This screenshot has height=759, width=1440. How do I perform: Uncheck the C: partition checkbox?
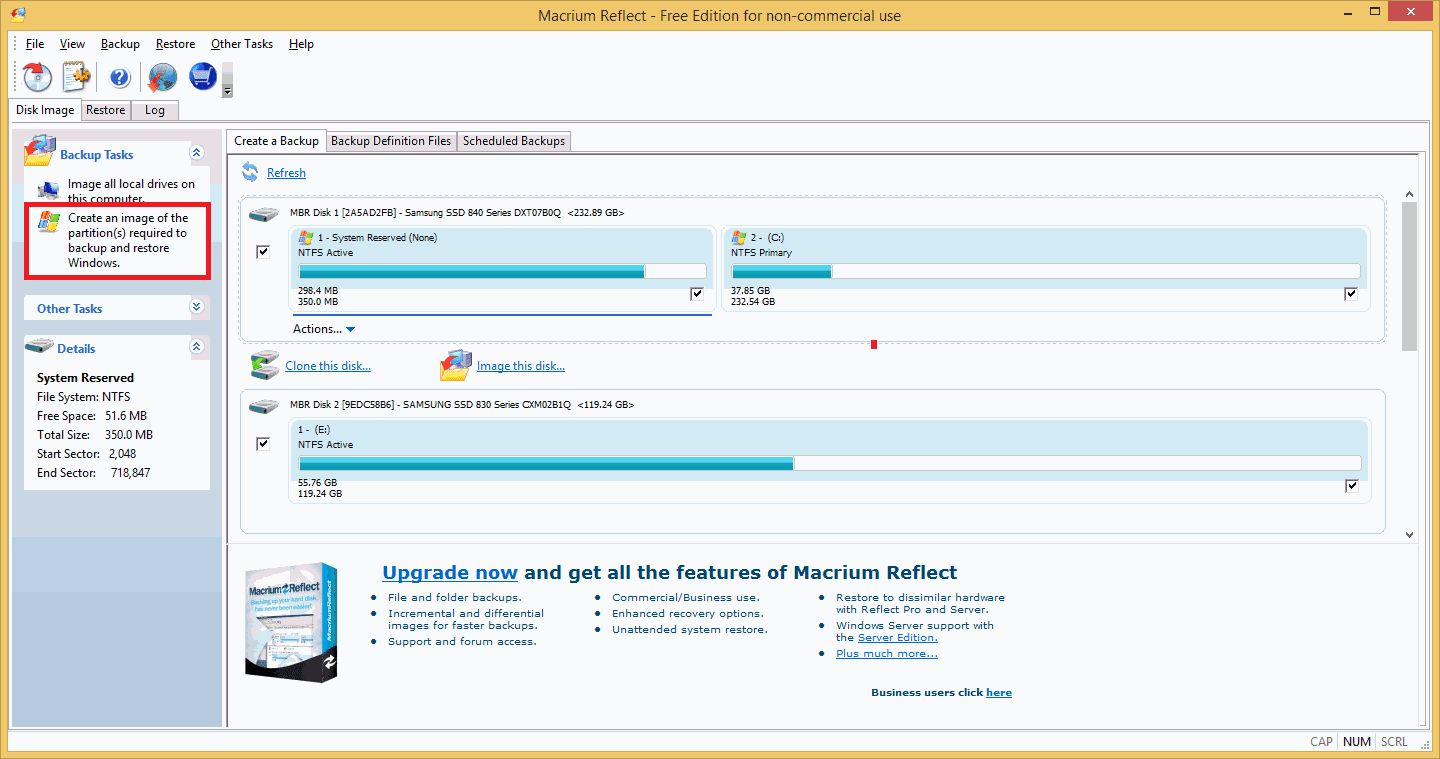coord(1351,294)
